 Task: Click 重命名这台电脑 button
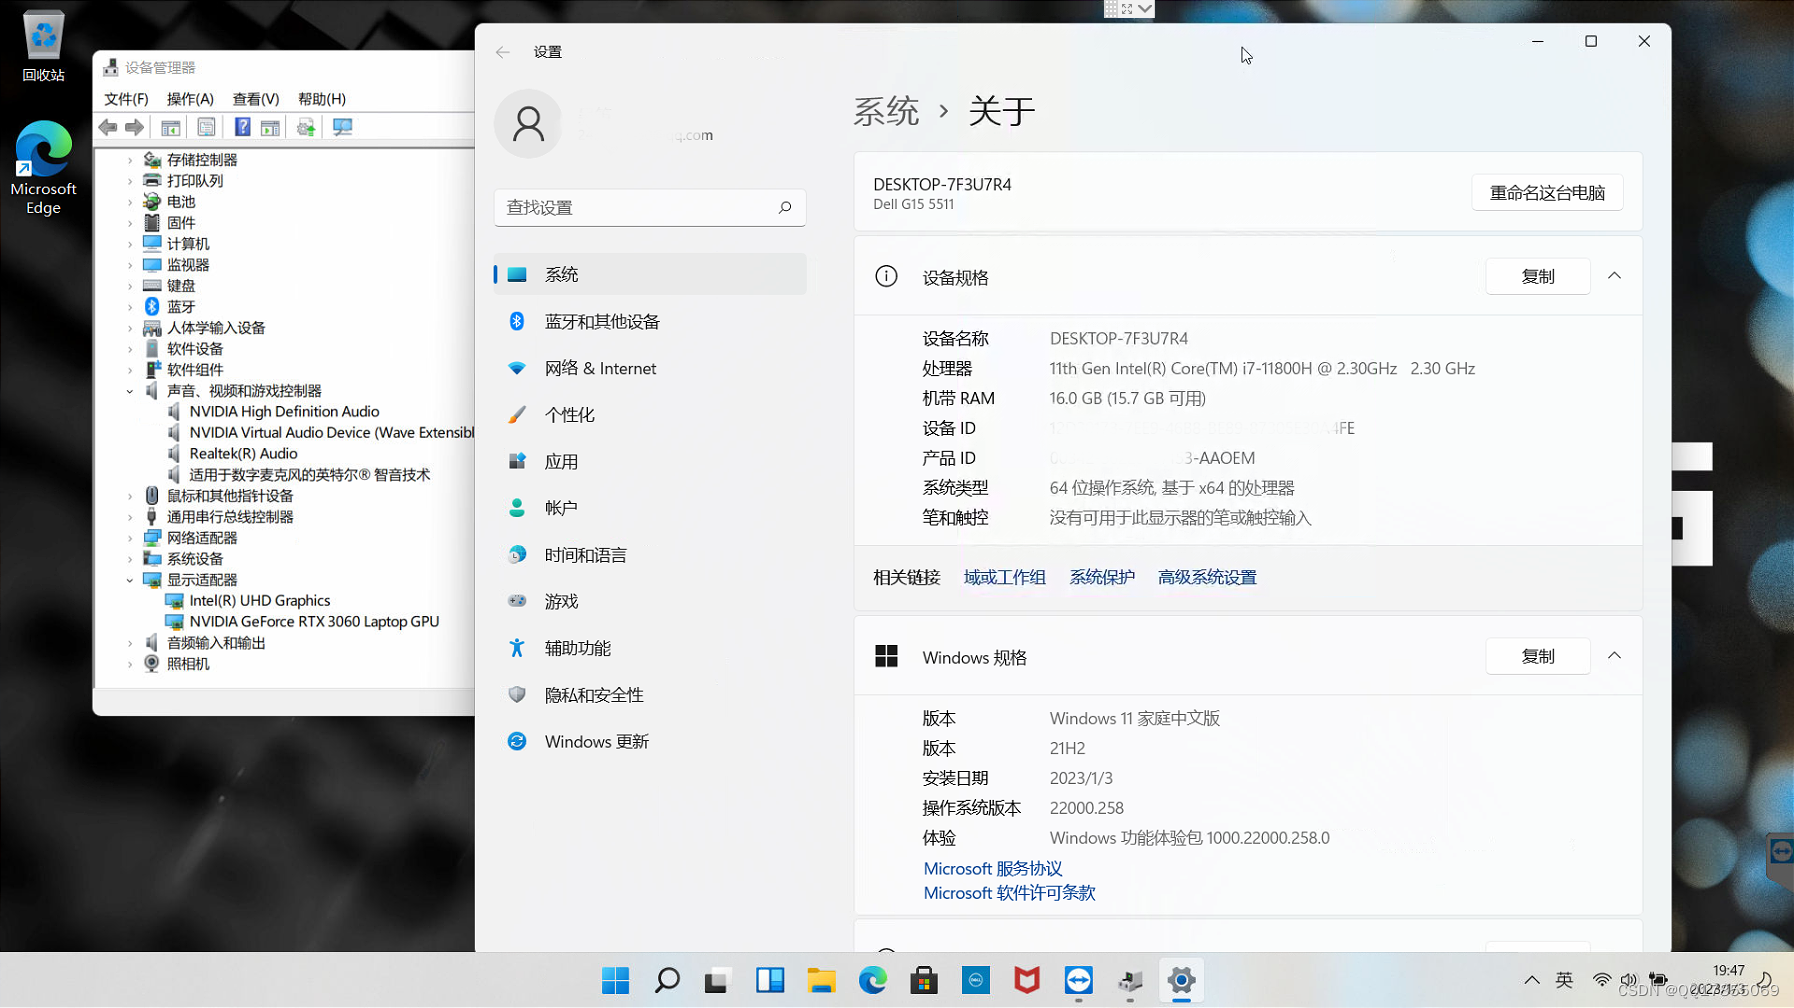click(x=1547, y=193)
